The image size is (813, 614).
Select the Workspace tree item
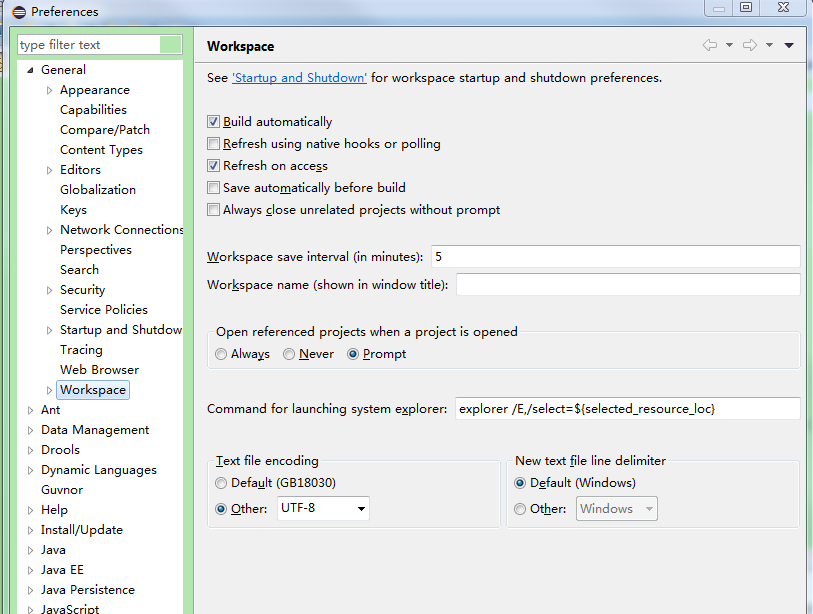tap(93, 390)
